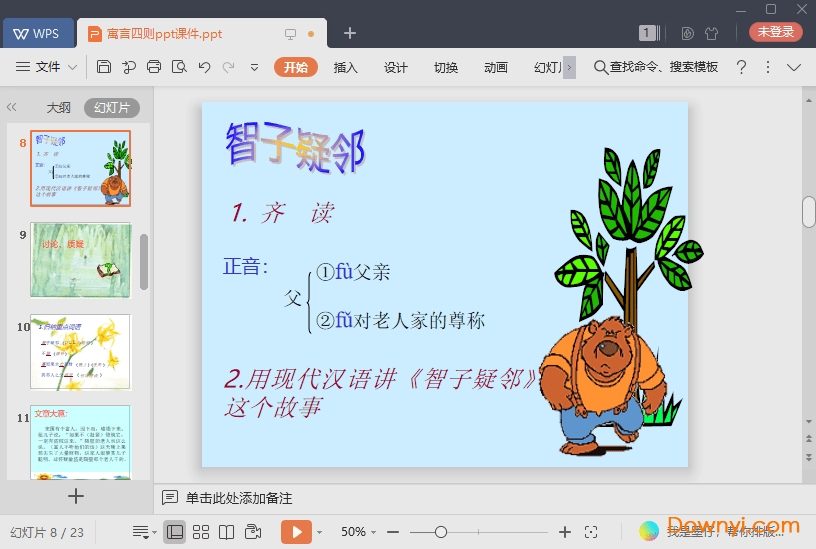Click the bear and tree clipart image
This screenshot has height=549, width=816.
[x=621, y=302]
